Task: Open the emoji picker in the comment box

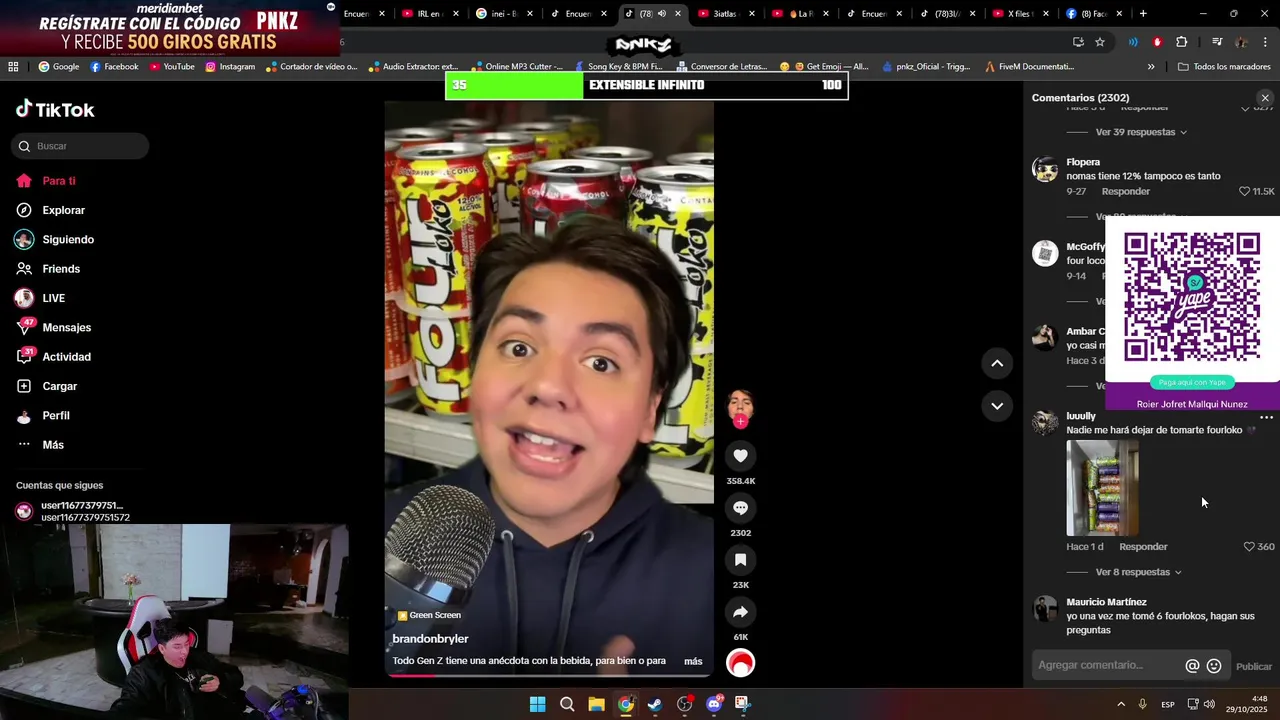Action: 1214,666
